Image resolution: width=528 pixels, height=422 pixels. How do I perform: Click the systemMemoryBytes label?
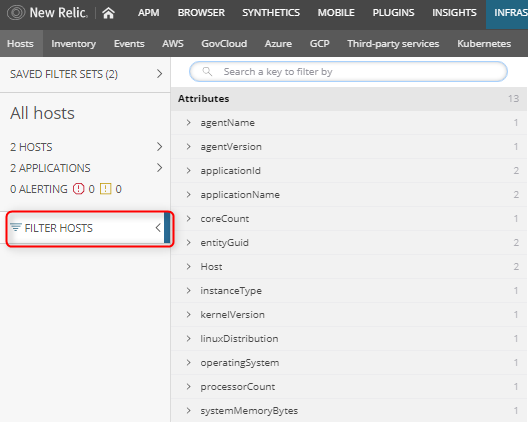coord(249,411)
